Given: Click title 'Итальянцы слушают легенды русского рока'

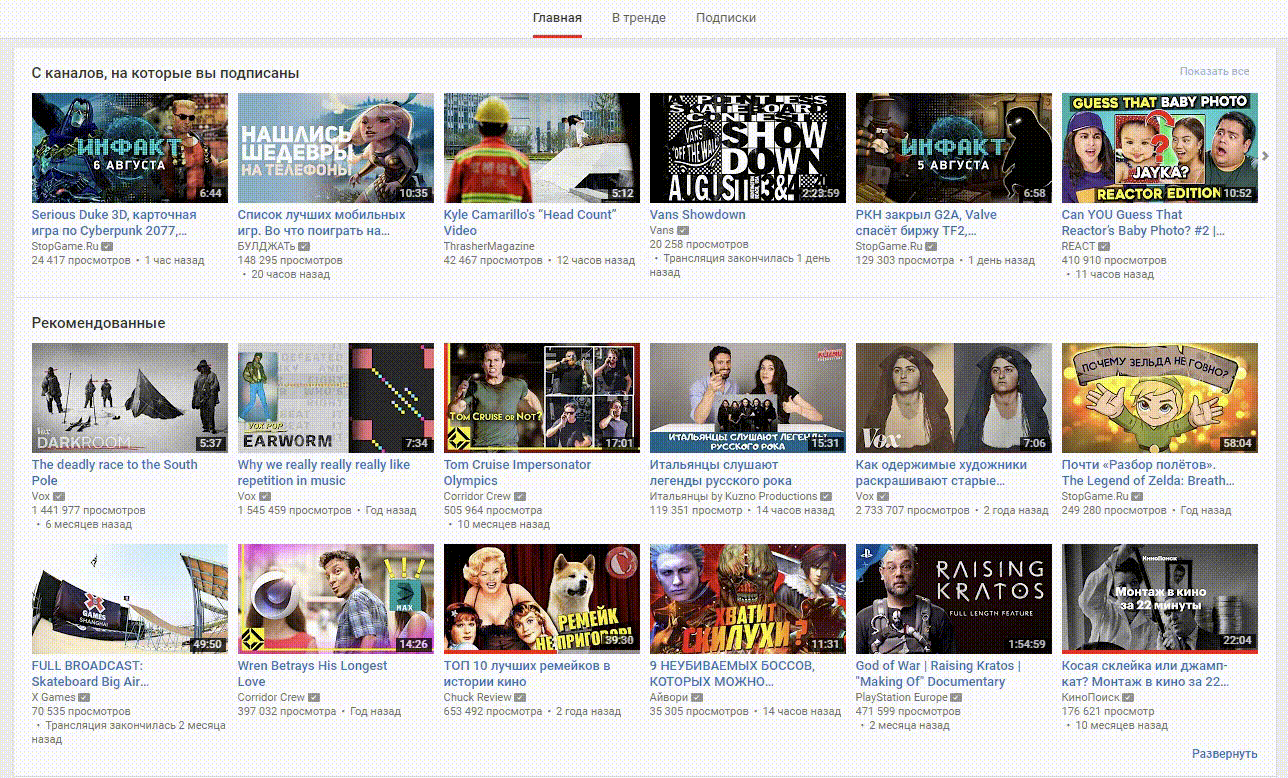Looking at the screenshot, I should coord(721,473).
